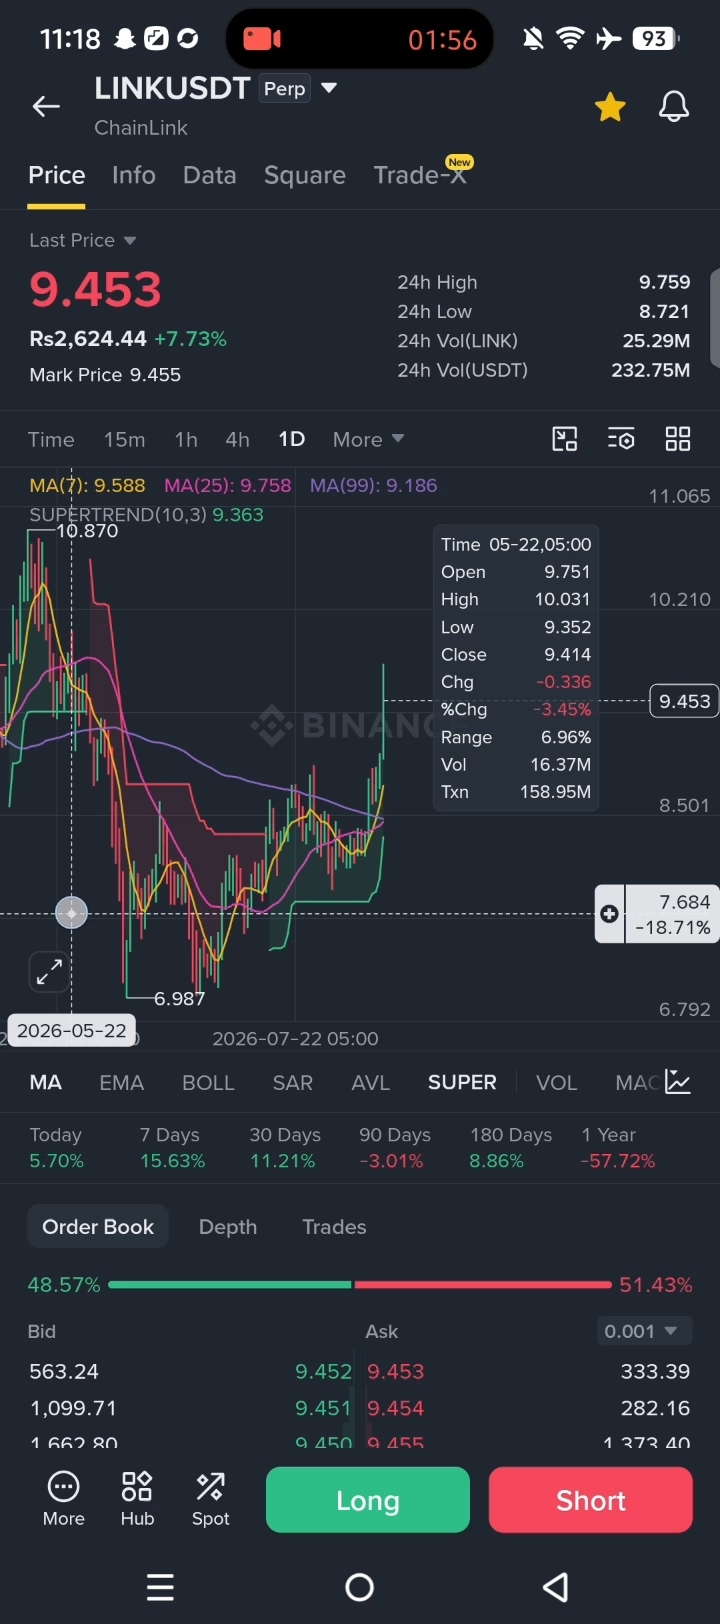Expand the LINKUSDT pair selector arrow
Viewport: 720px width, 1624px height.
click(x=329, y=89)
